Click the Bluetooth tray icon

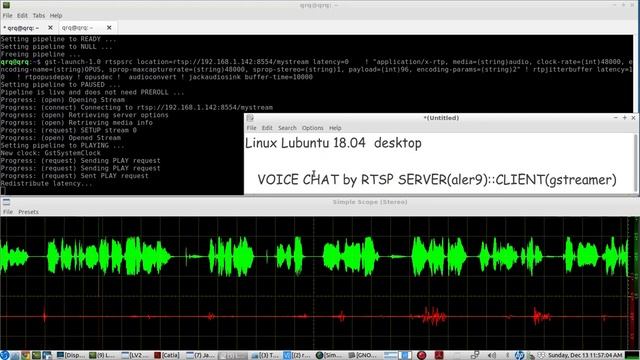click(507, 355)
